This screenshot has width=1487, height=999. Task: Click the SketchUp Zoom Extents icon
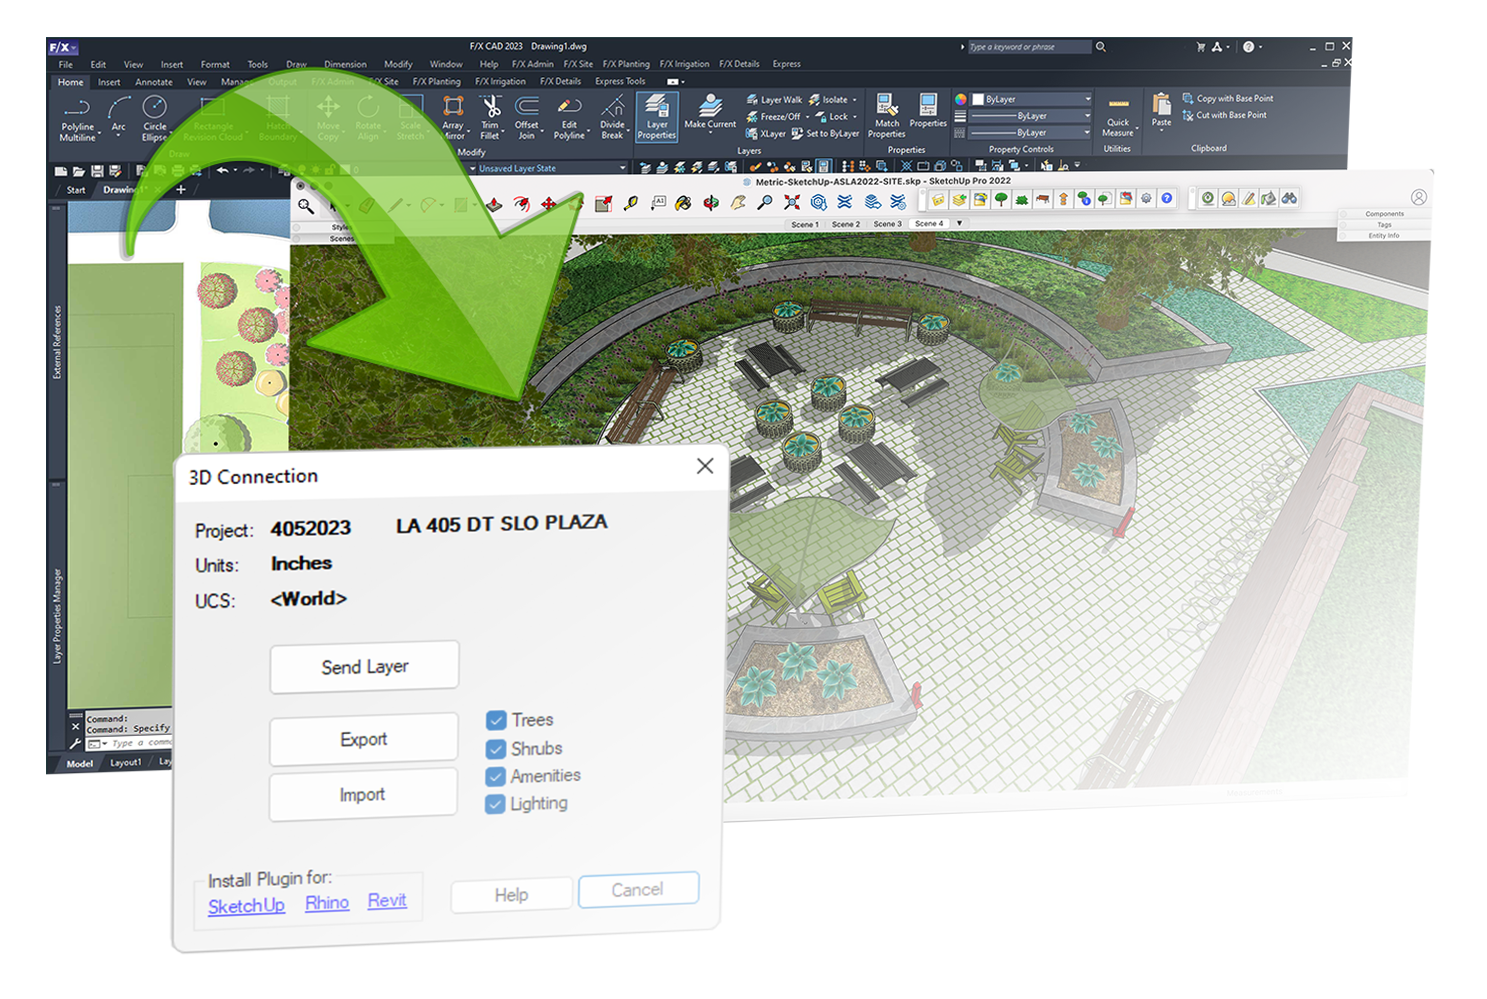coord(792,202)
